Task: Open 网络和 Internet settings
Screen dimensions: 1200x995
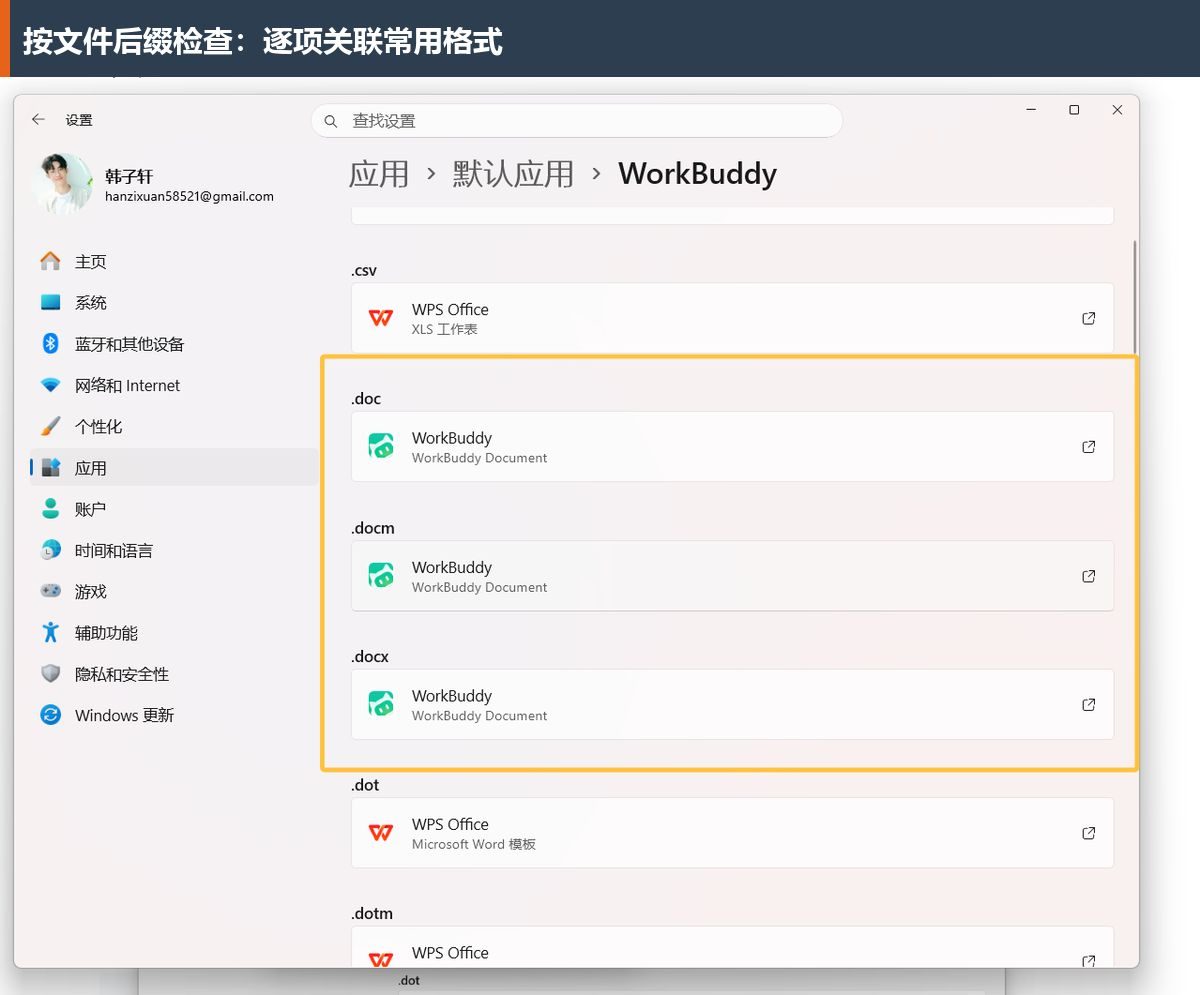Action: [174, 385]
